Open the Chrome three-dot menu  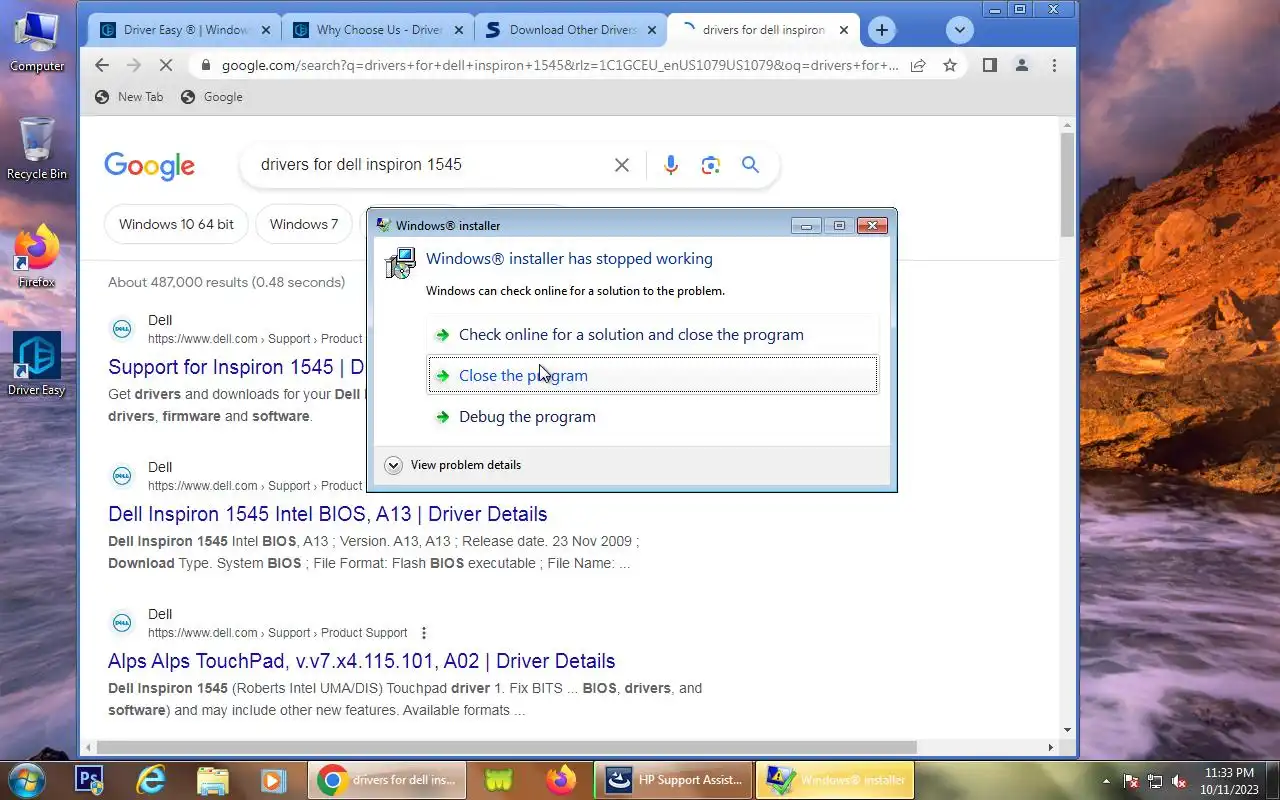[1054, 65]
